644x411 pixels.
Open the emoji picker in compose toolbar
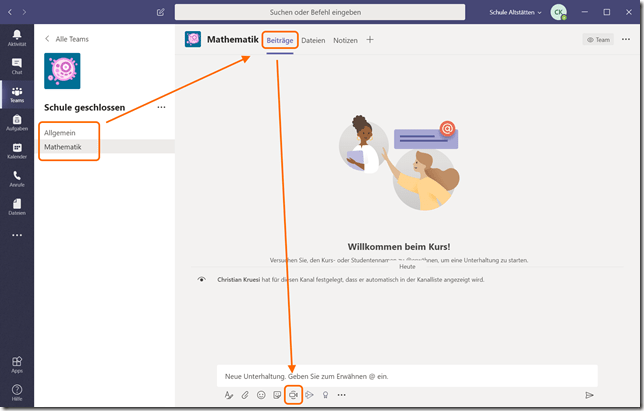261,395
